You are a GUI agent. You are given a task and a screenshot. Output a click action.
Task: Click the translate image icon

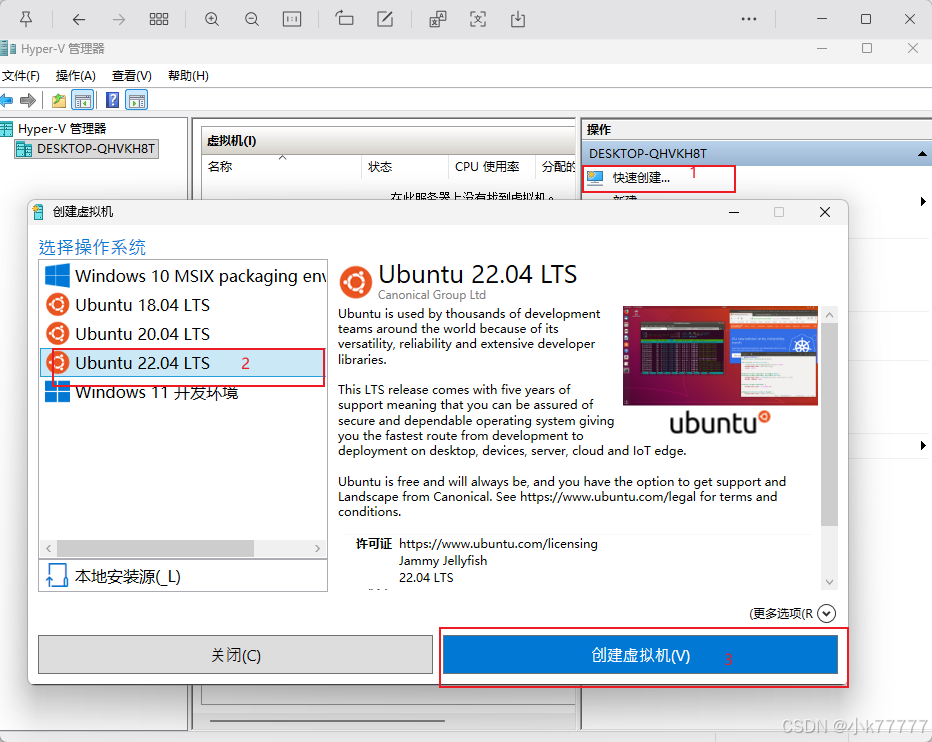click(x=438, y=19)
